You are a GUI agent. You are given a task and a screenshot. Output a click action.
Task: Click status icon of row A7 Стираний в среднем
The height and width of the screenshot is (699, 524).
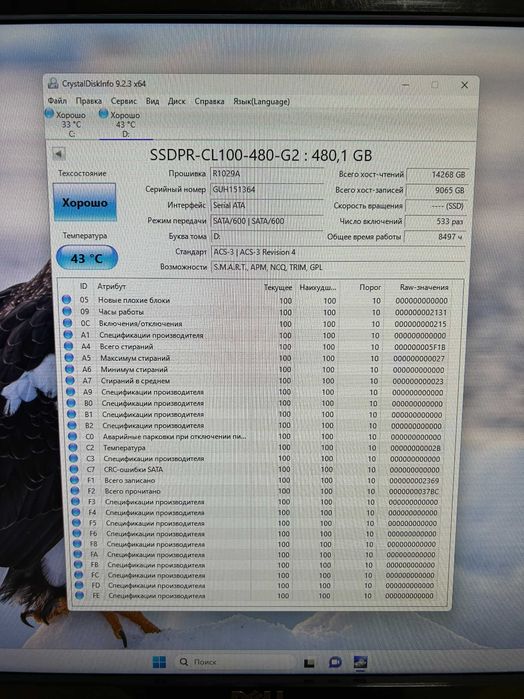pos(70,380)
